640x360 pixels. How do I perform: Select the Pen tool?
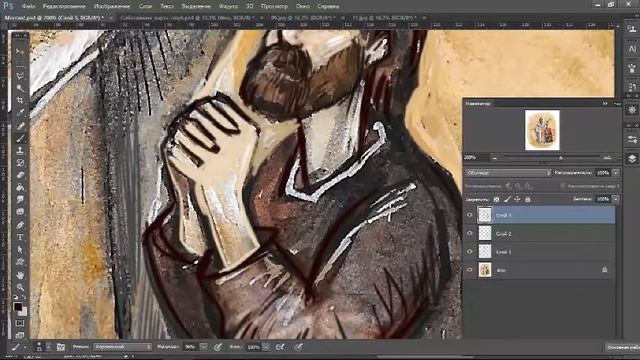tap(20, 225)
